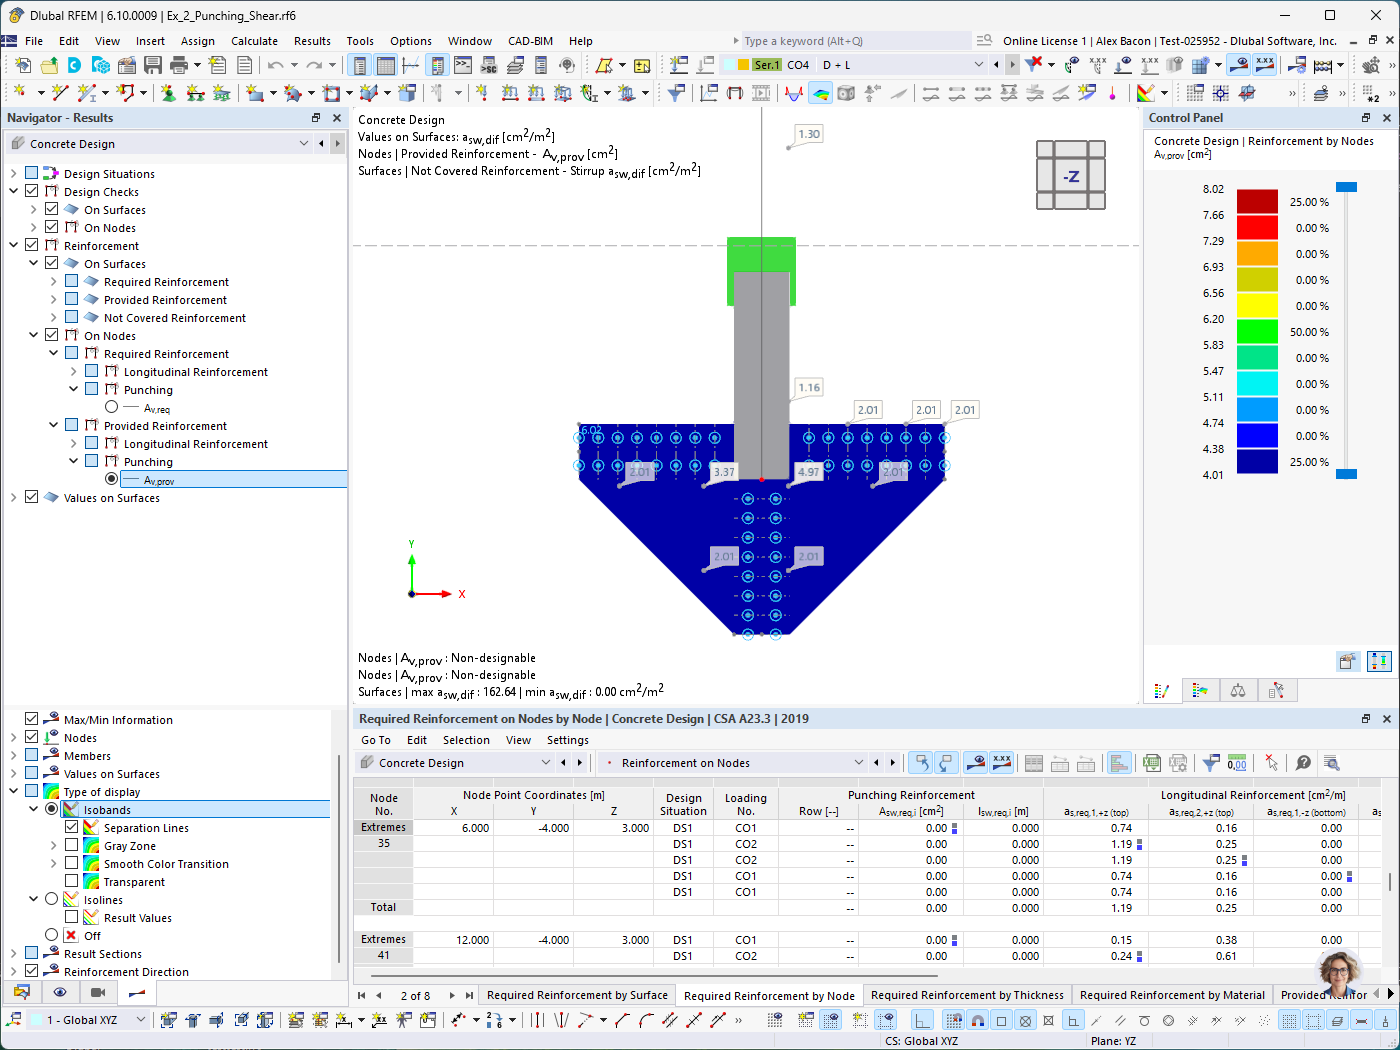The image size is (1400, 1050).
Task: Select the Isolines radio button
Action: [x=52, y=899]
